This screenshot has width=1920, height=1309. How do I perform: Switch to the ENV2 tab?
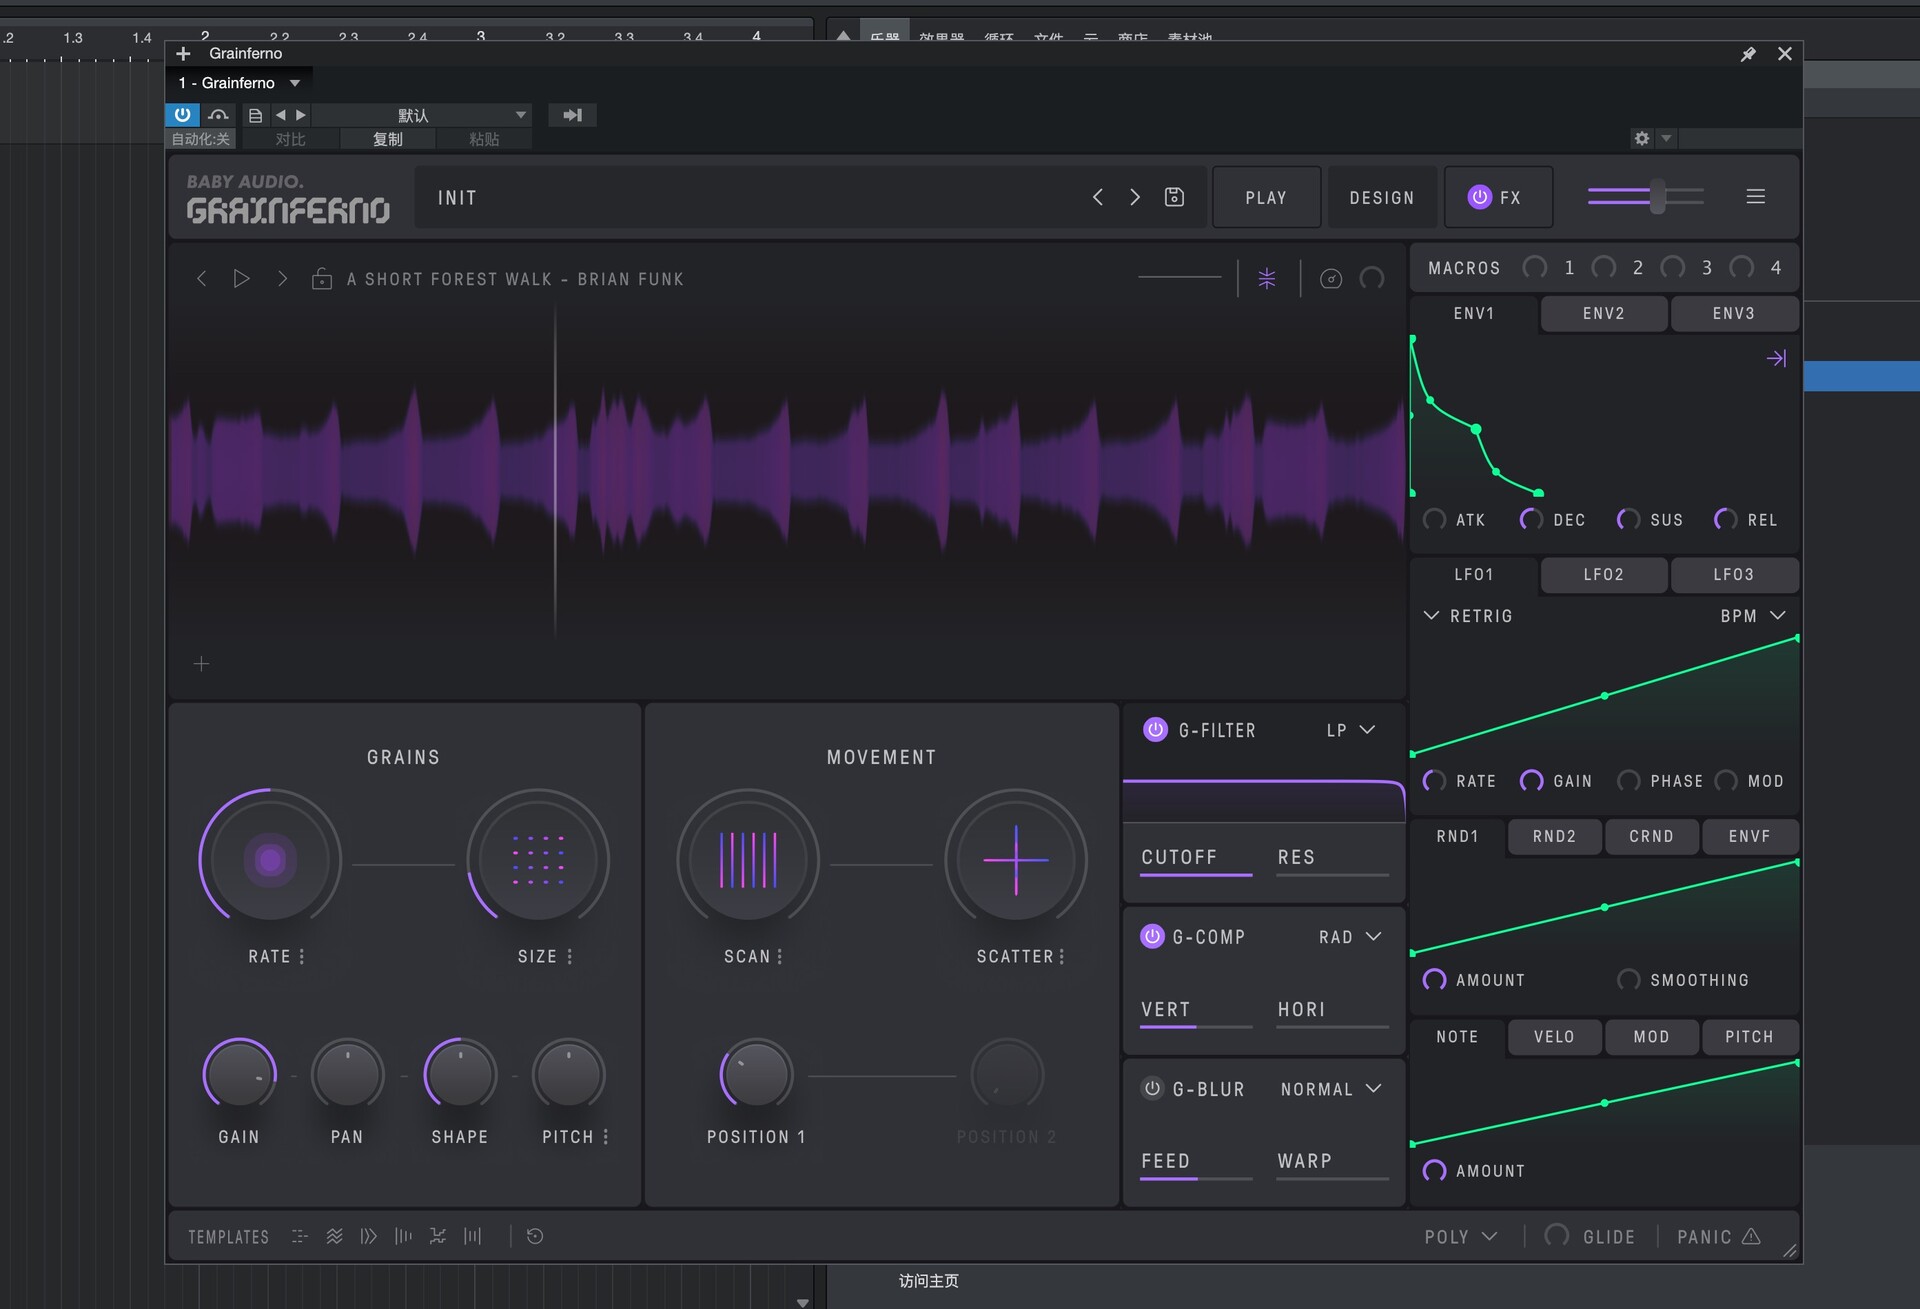click(1603, 314)
